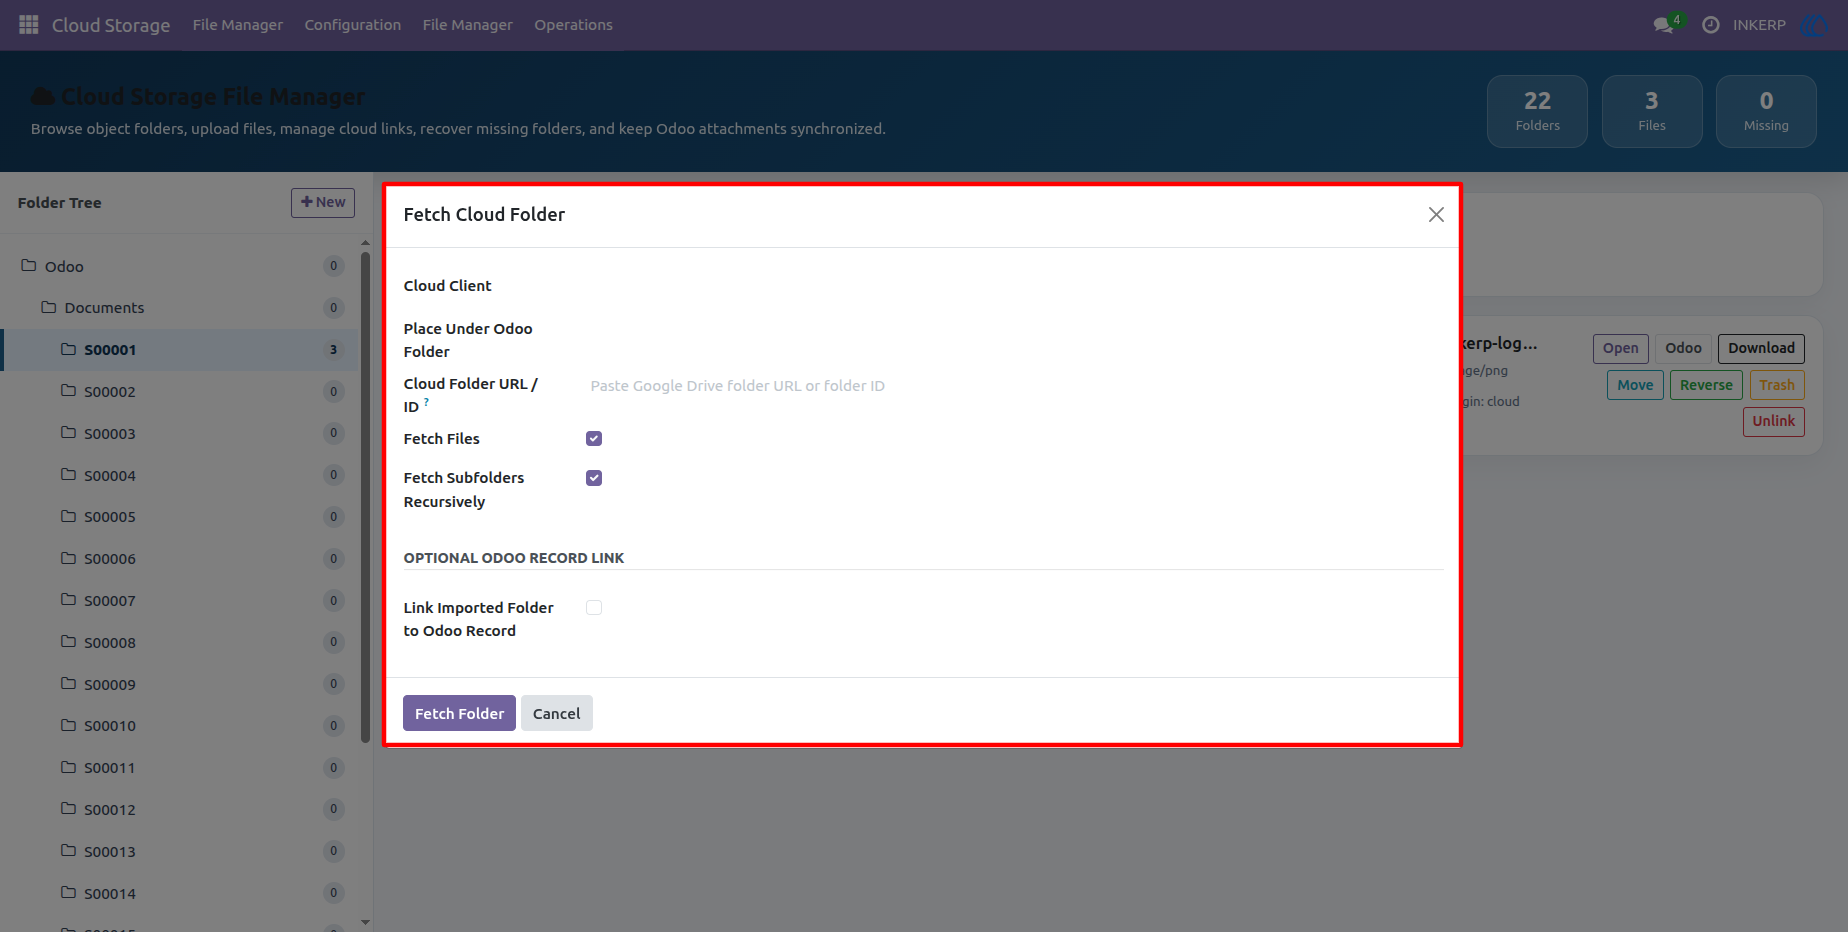1848x932 pixels.
Task: Click the Cloud Folder URL input field
Action: (1014, 386)
